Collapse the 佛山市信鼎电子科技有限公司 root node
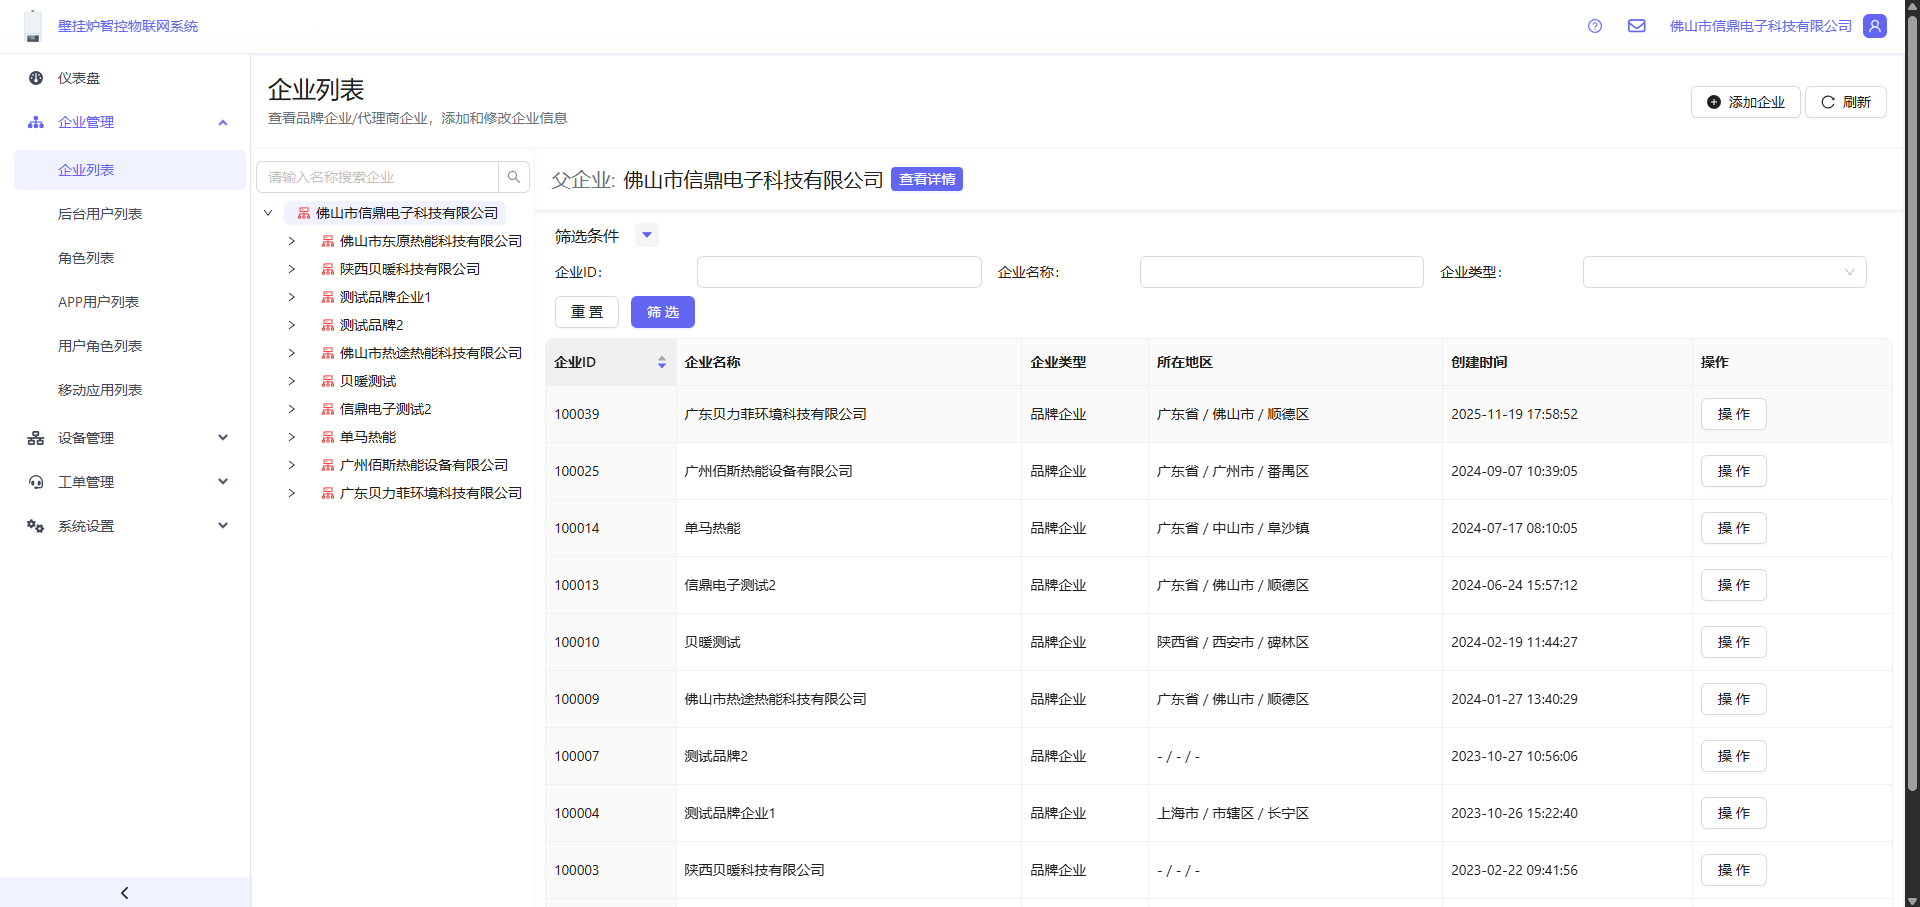Image resolution: width=1920 pixels, height=907 pixels. tap(268, 213)
